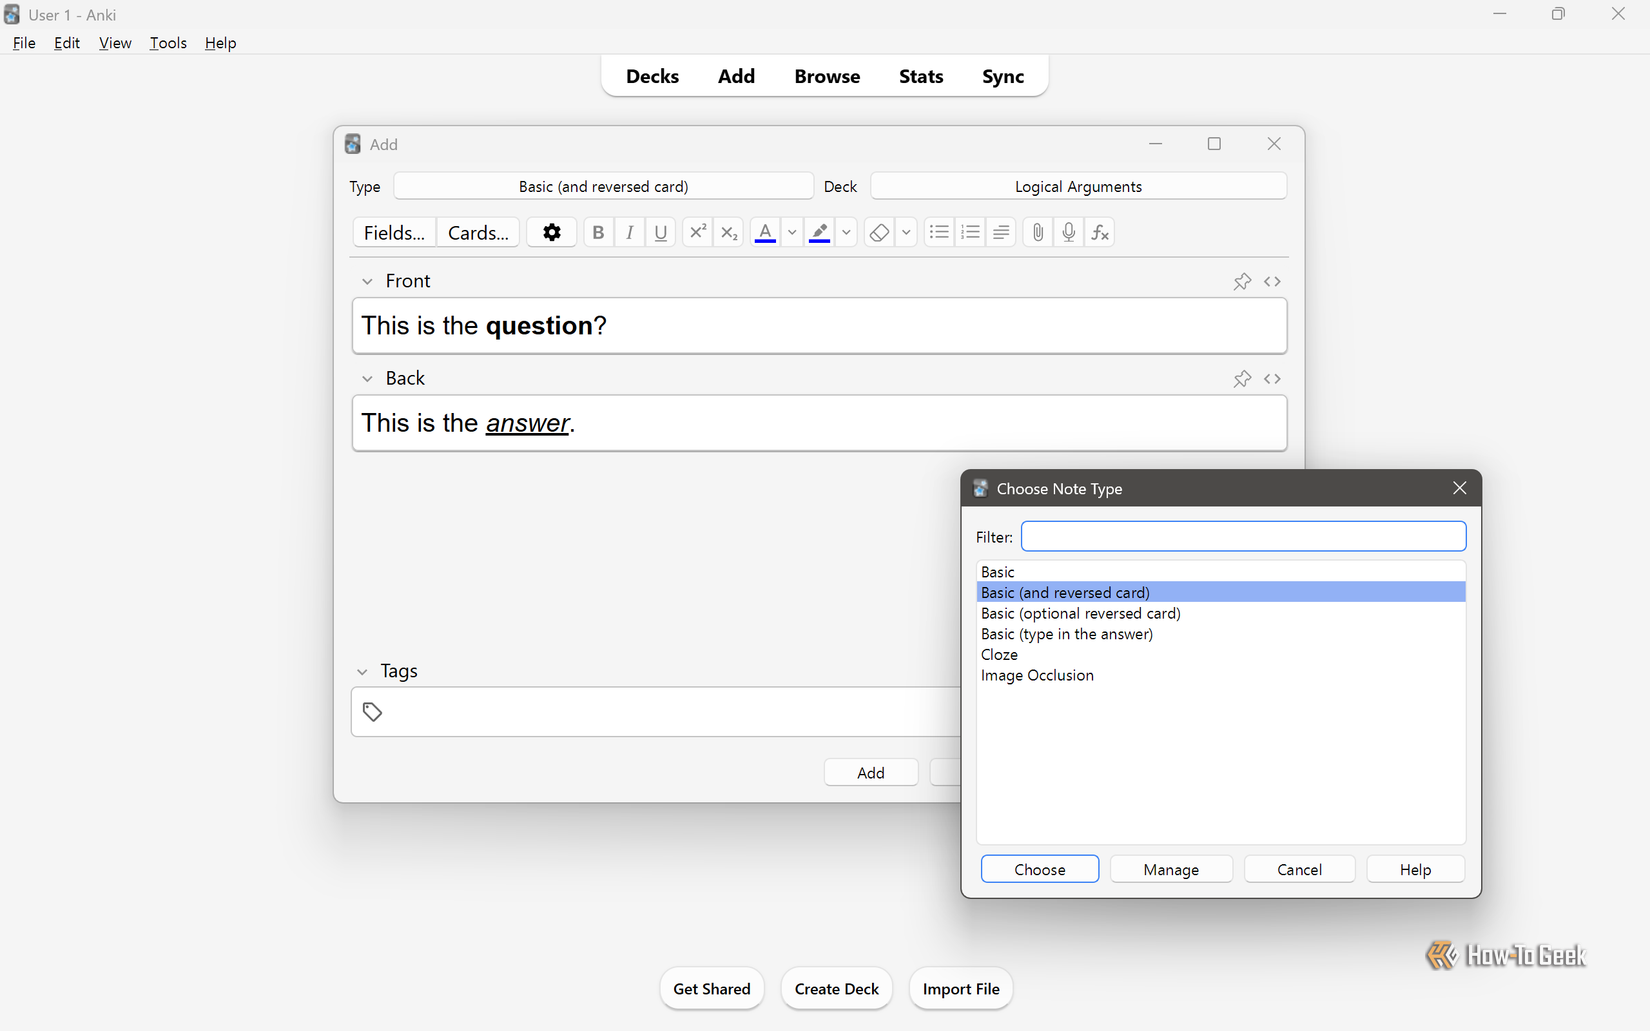The image size is (1650, 1031).
Task: Open remove-formatting options dropdown arrow
Action: [906, 232]
